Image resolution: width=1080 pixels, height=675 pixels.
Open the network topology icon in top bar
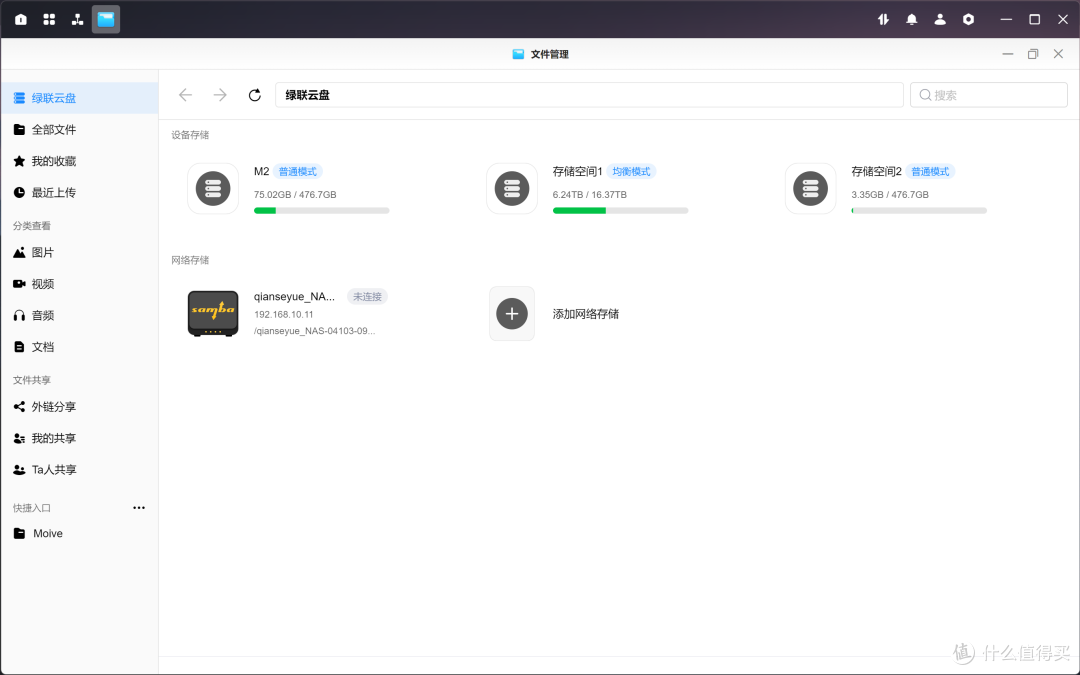click(77, 19)
